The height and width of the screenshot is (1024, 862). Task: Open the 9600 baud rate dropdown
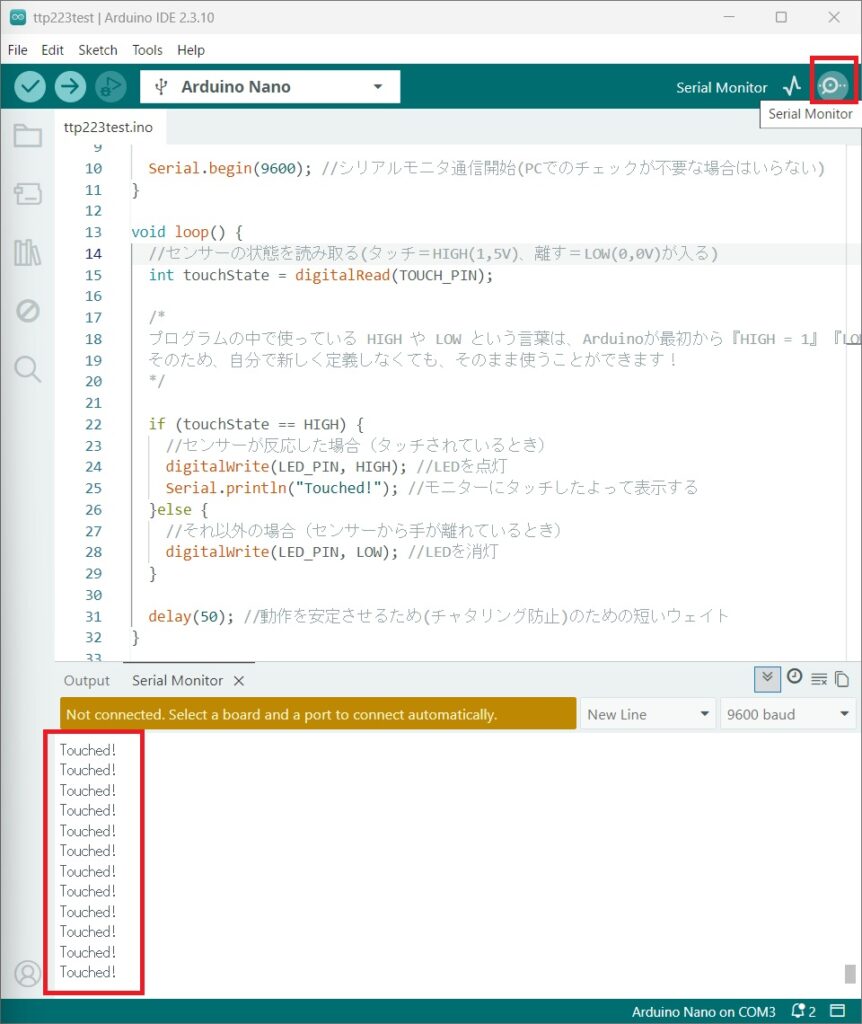[x=788, y=714]
